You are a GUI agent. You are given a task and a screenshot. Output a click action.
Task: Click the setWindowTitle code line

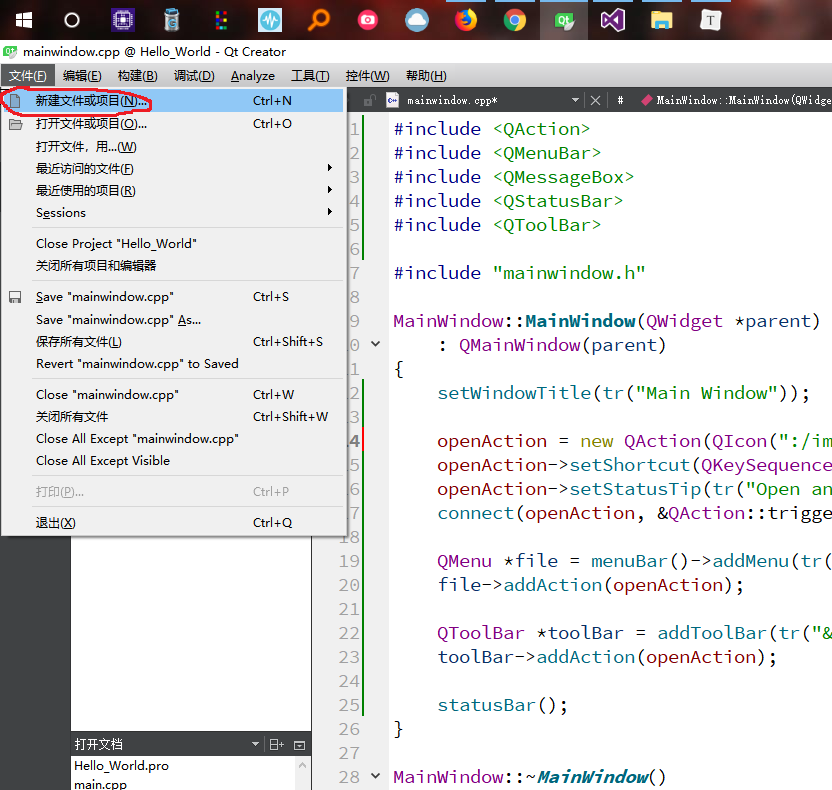click(623, 393)
